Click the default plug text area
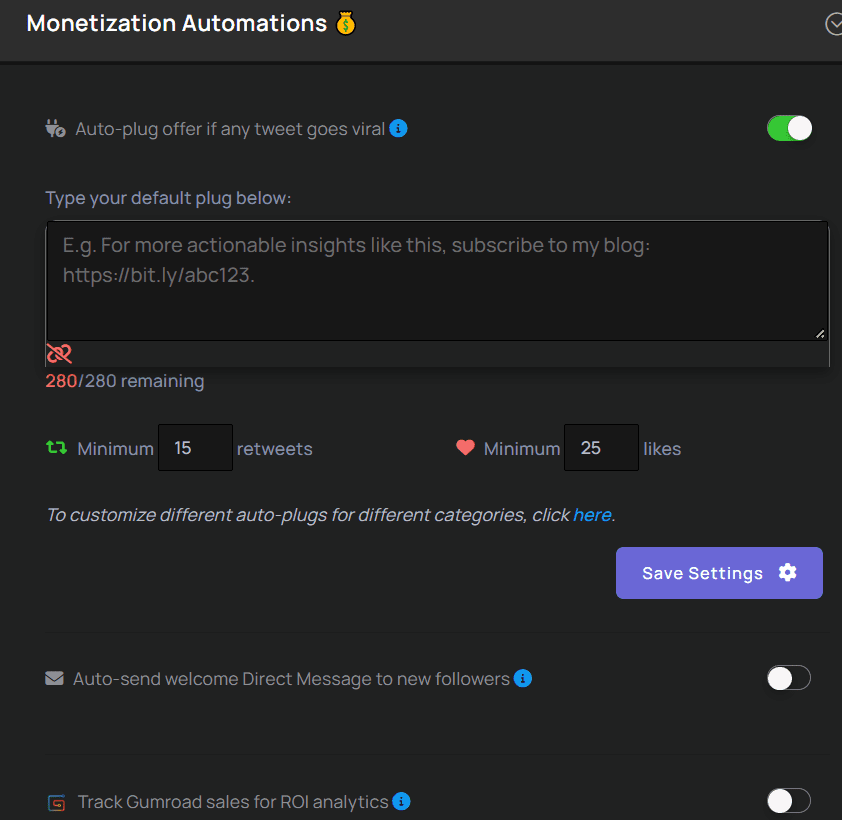842x820 pixels. pos(435,278)
